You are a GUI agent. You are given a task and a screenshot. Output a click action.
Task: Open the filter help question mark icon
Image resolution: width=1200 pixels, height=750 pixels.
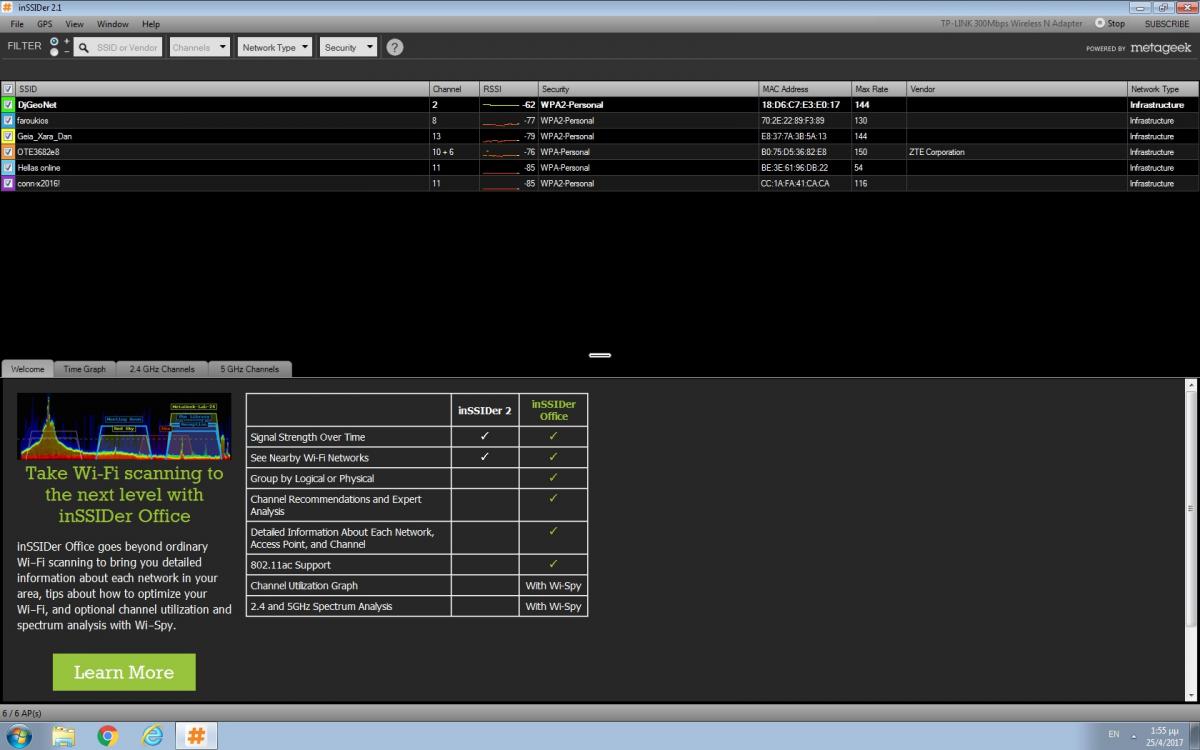click(x=395, y=47)
